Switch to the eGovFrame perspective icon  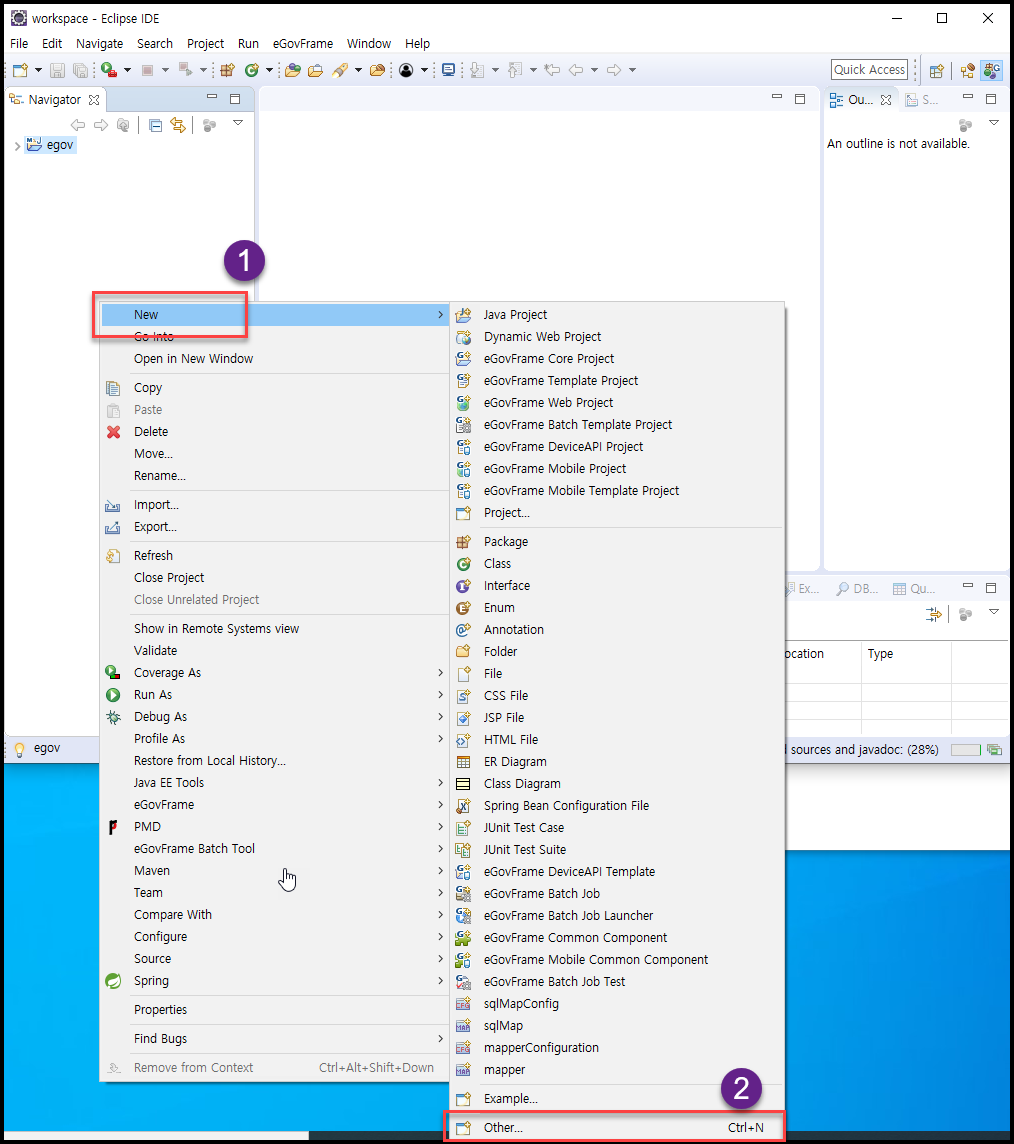(x=991, y=70)
